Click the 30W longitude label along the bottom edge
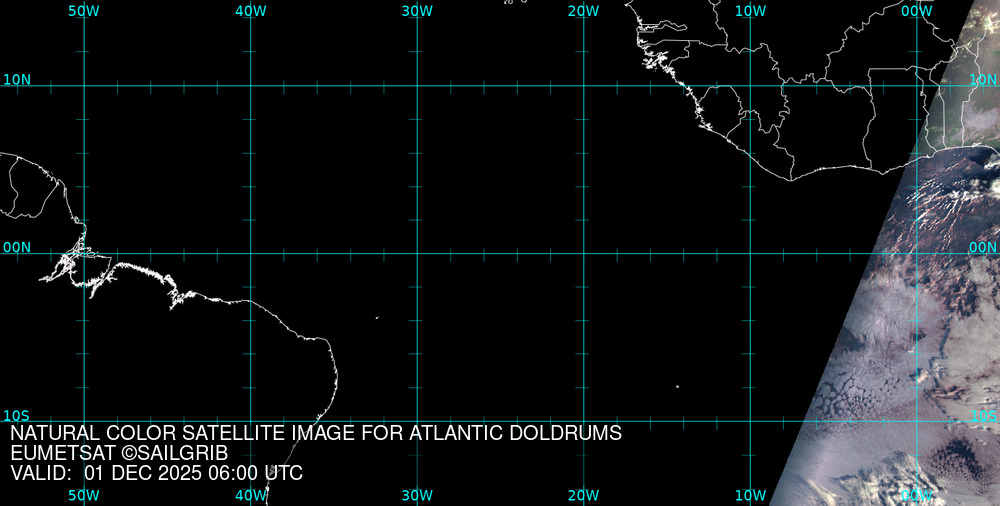The image size is (1000, 506). 417,495
